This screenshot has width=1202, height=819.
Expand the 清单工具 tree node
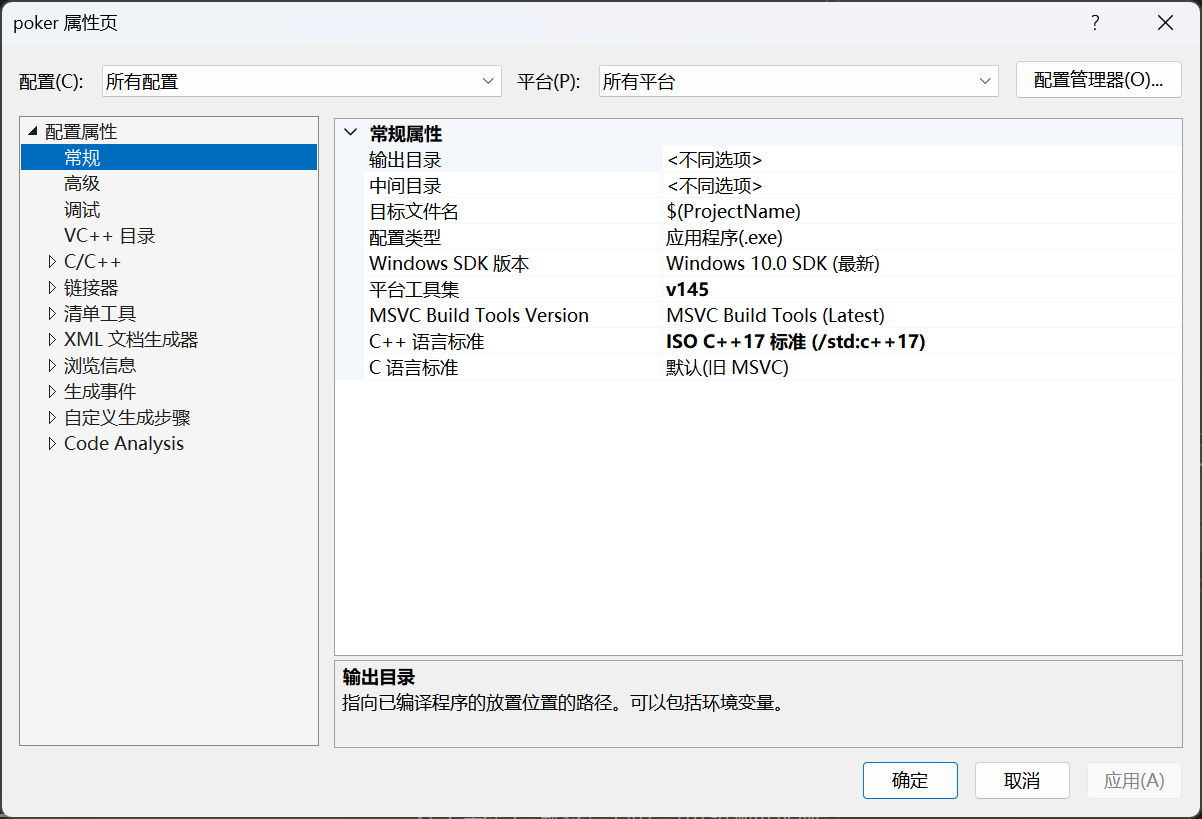pos(52,313)
